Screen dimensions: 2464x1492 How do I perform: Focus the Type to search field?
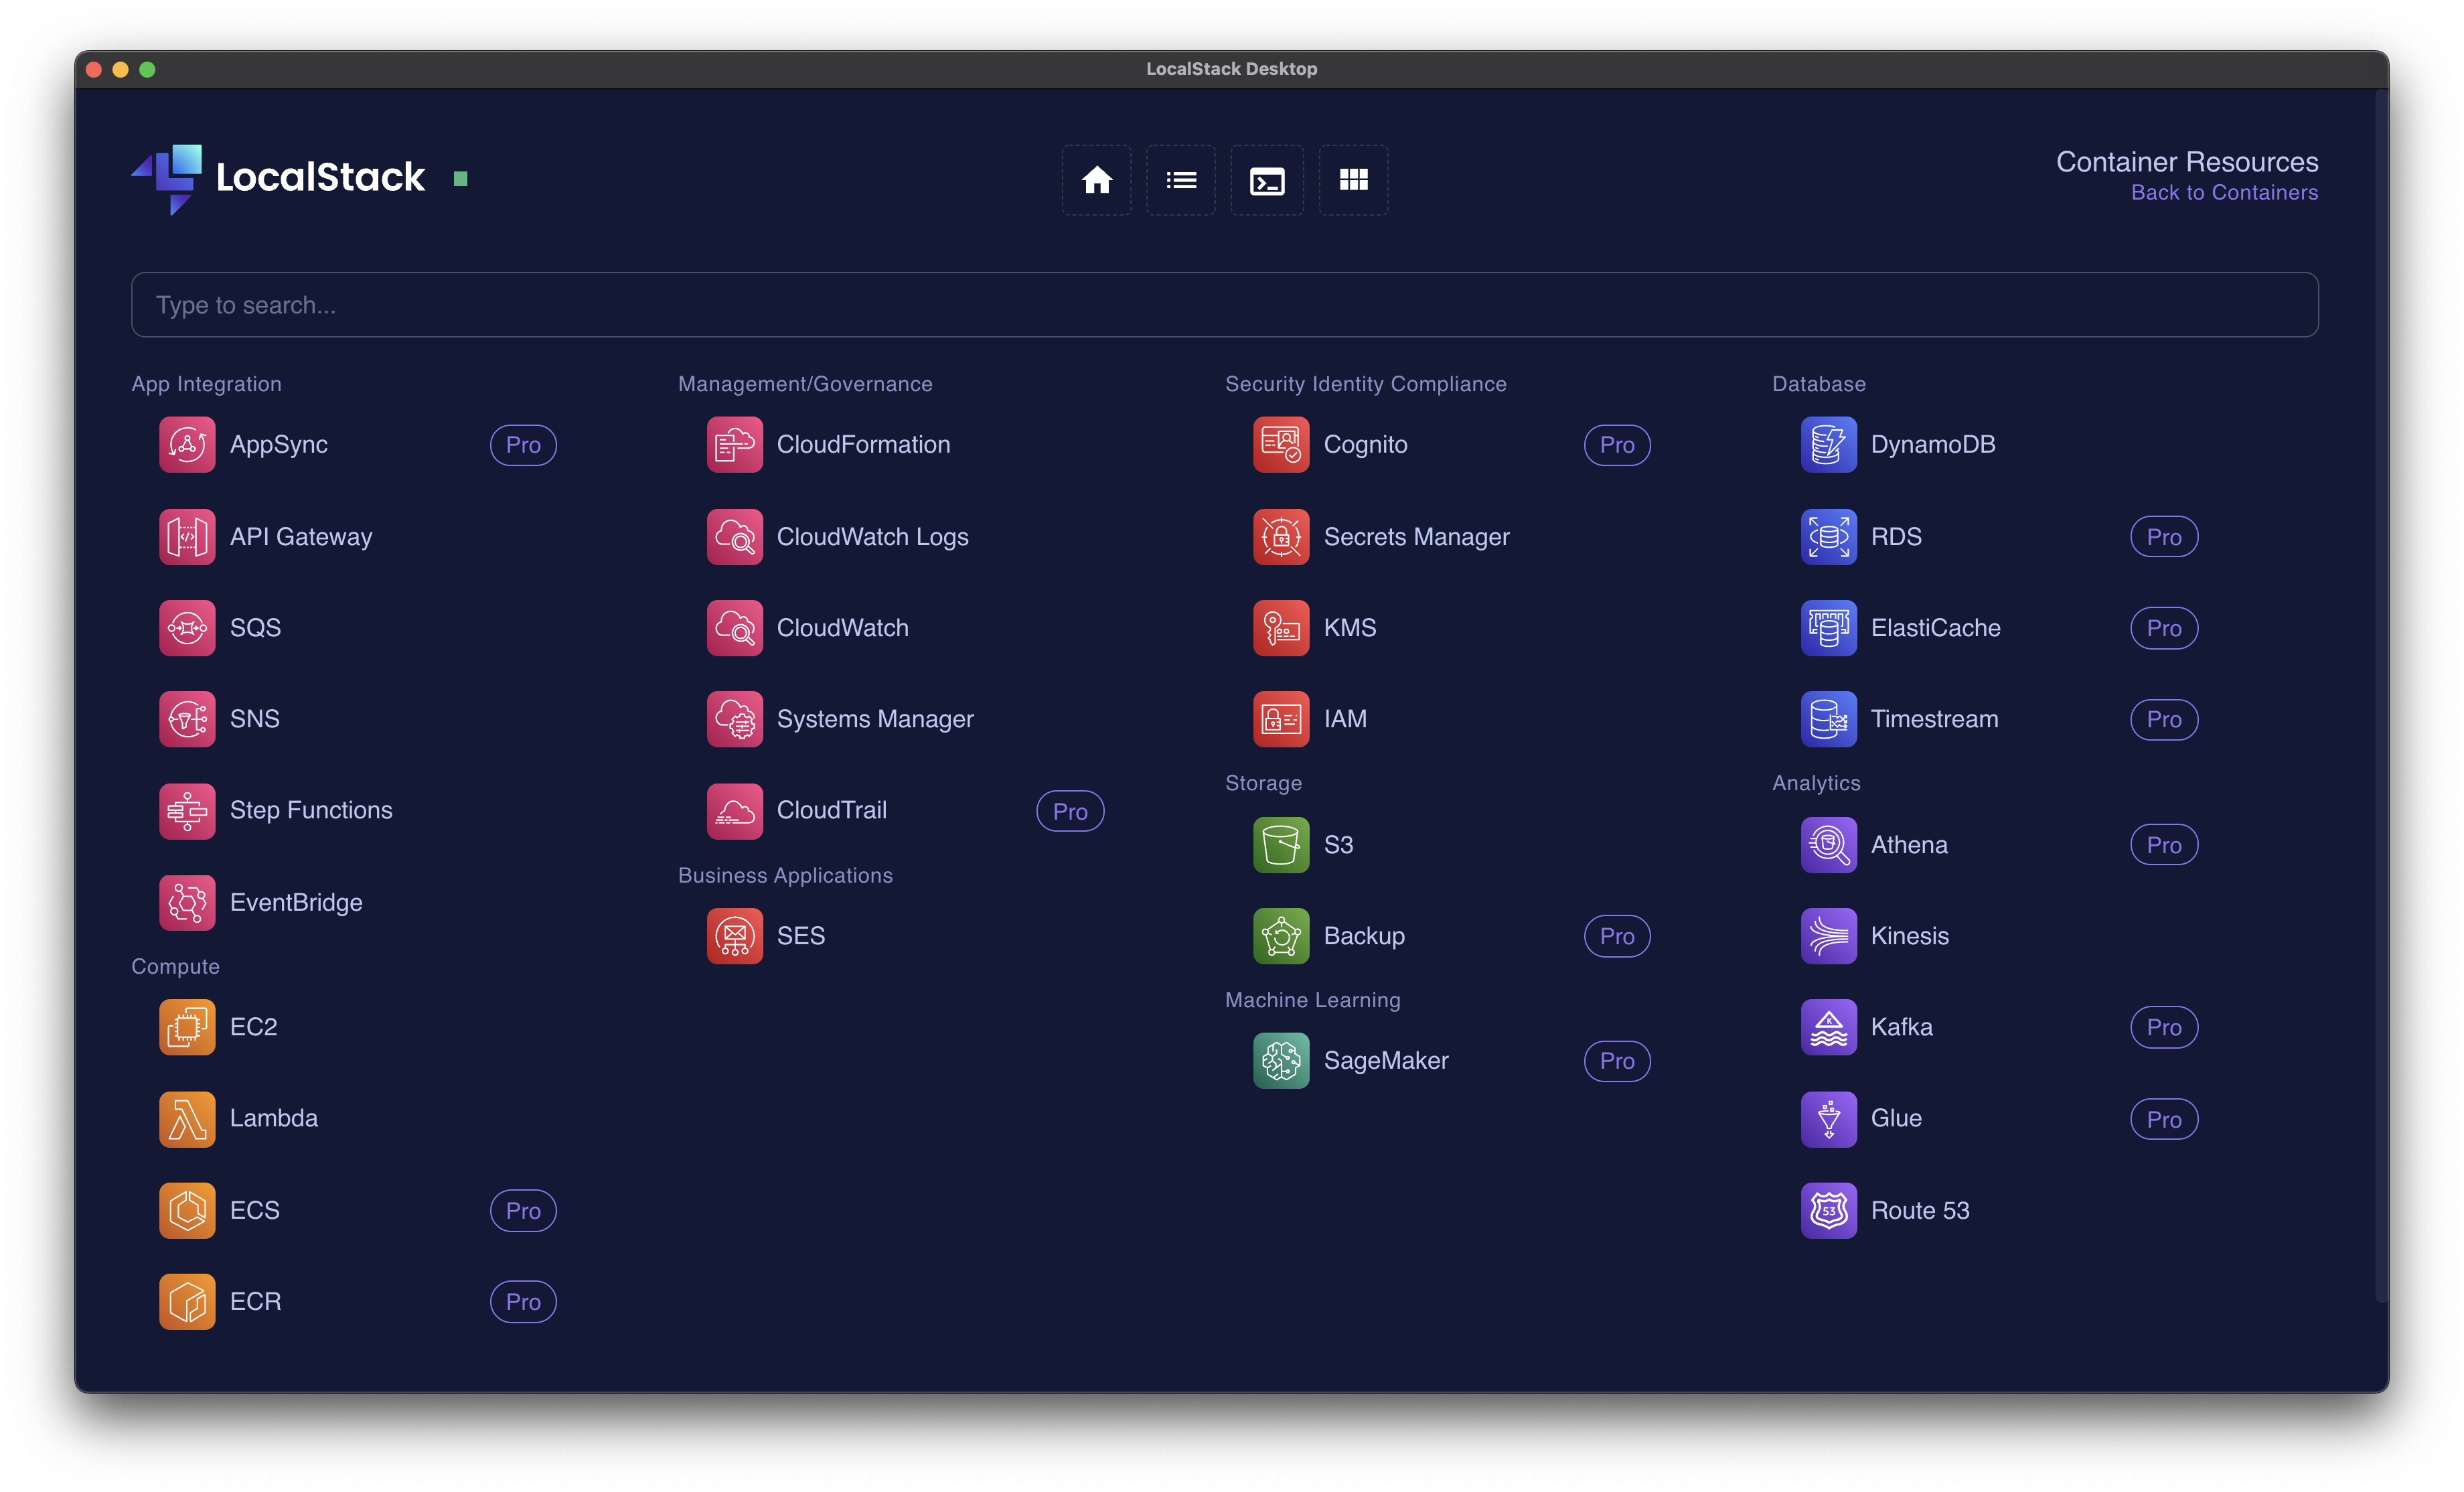(x=1224, y=305)
